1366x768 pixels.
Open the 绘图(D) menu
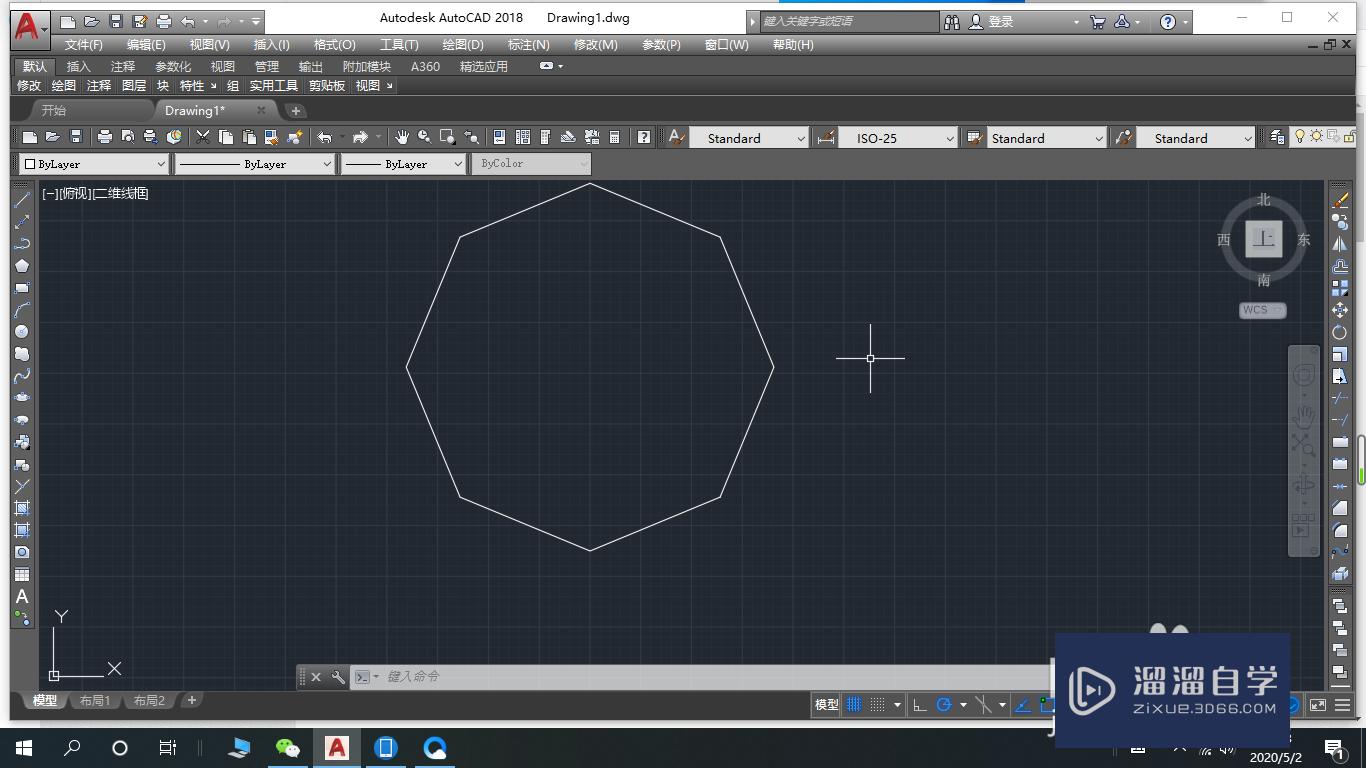click(463, 45)
